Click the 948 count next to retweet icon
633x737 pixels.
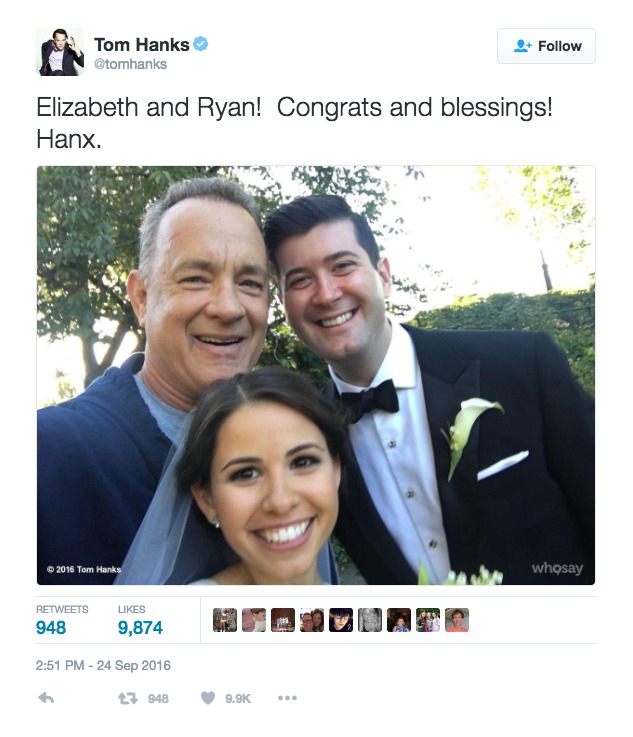pos(158,699)
